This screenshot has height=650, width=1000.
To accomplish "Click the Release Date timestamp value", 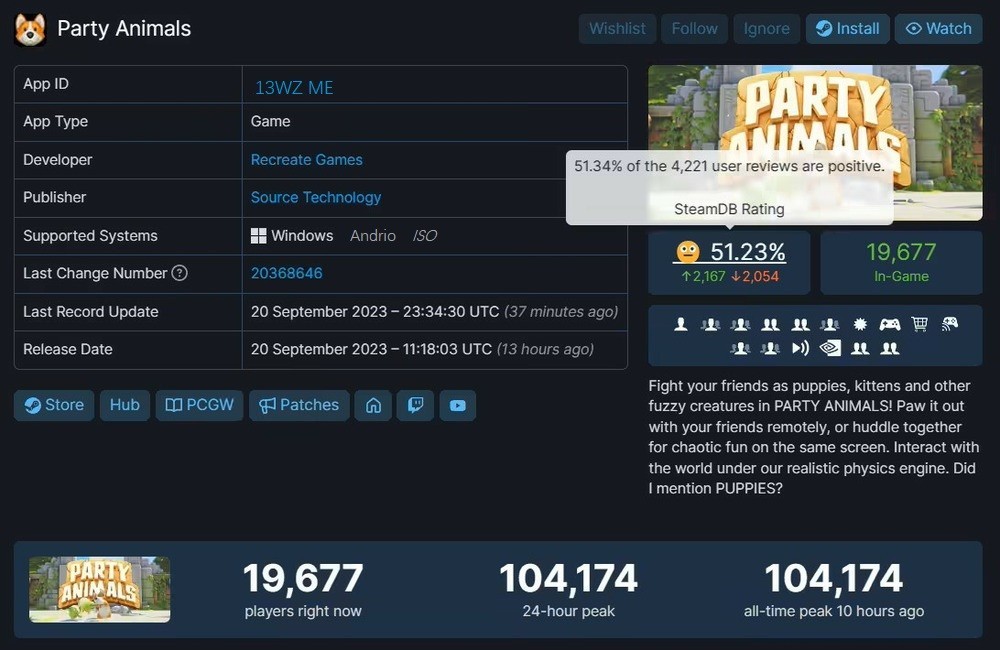I will pyautogui.click(x=422, y=349).
